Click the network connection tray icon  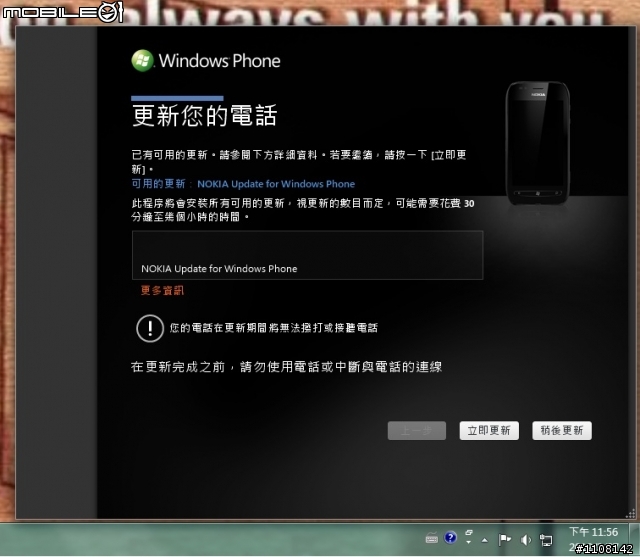tap(545, 540)
